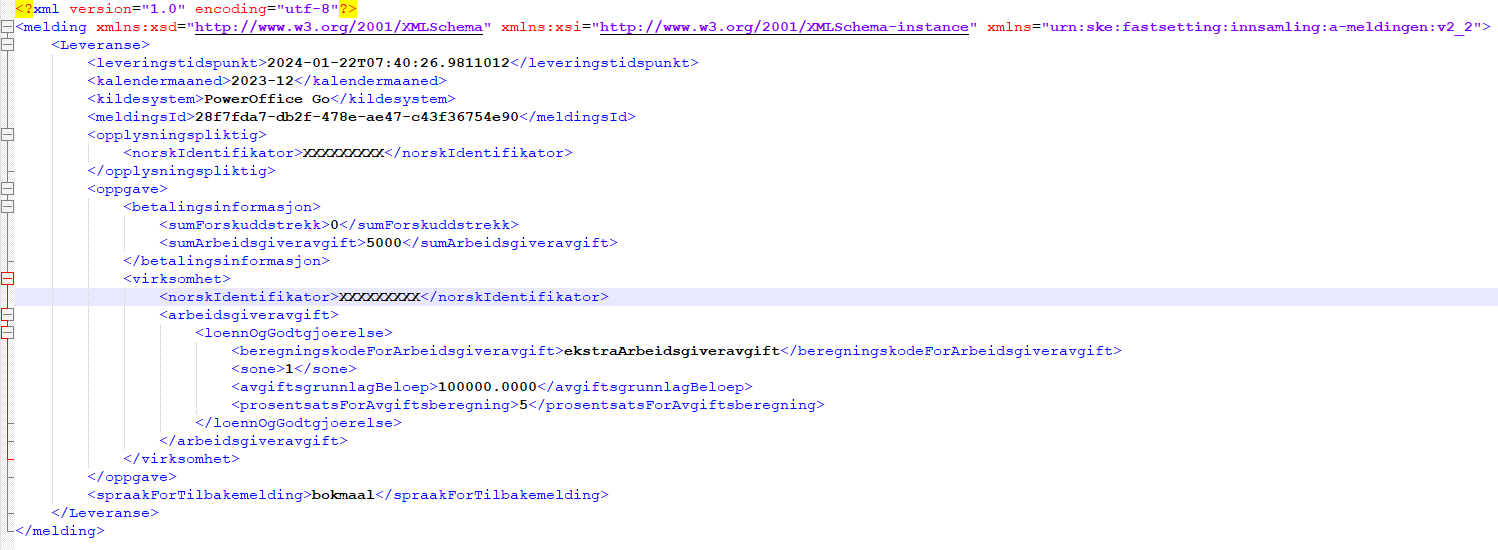Collapse the melding root element fold marker
The width and height of the screenshot is (1498, 550).
tap(8, 27)
